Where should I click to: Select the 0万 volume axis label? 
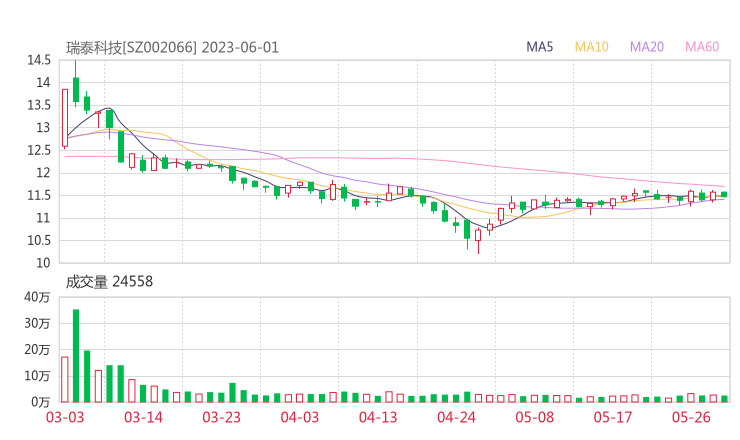tap(40, 402)
